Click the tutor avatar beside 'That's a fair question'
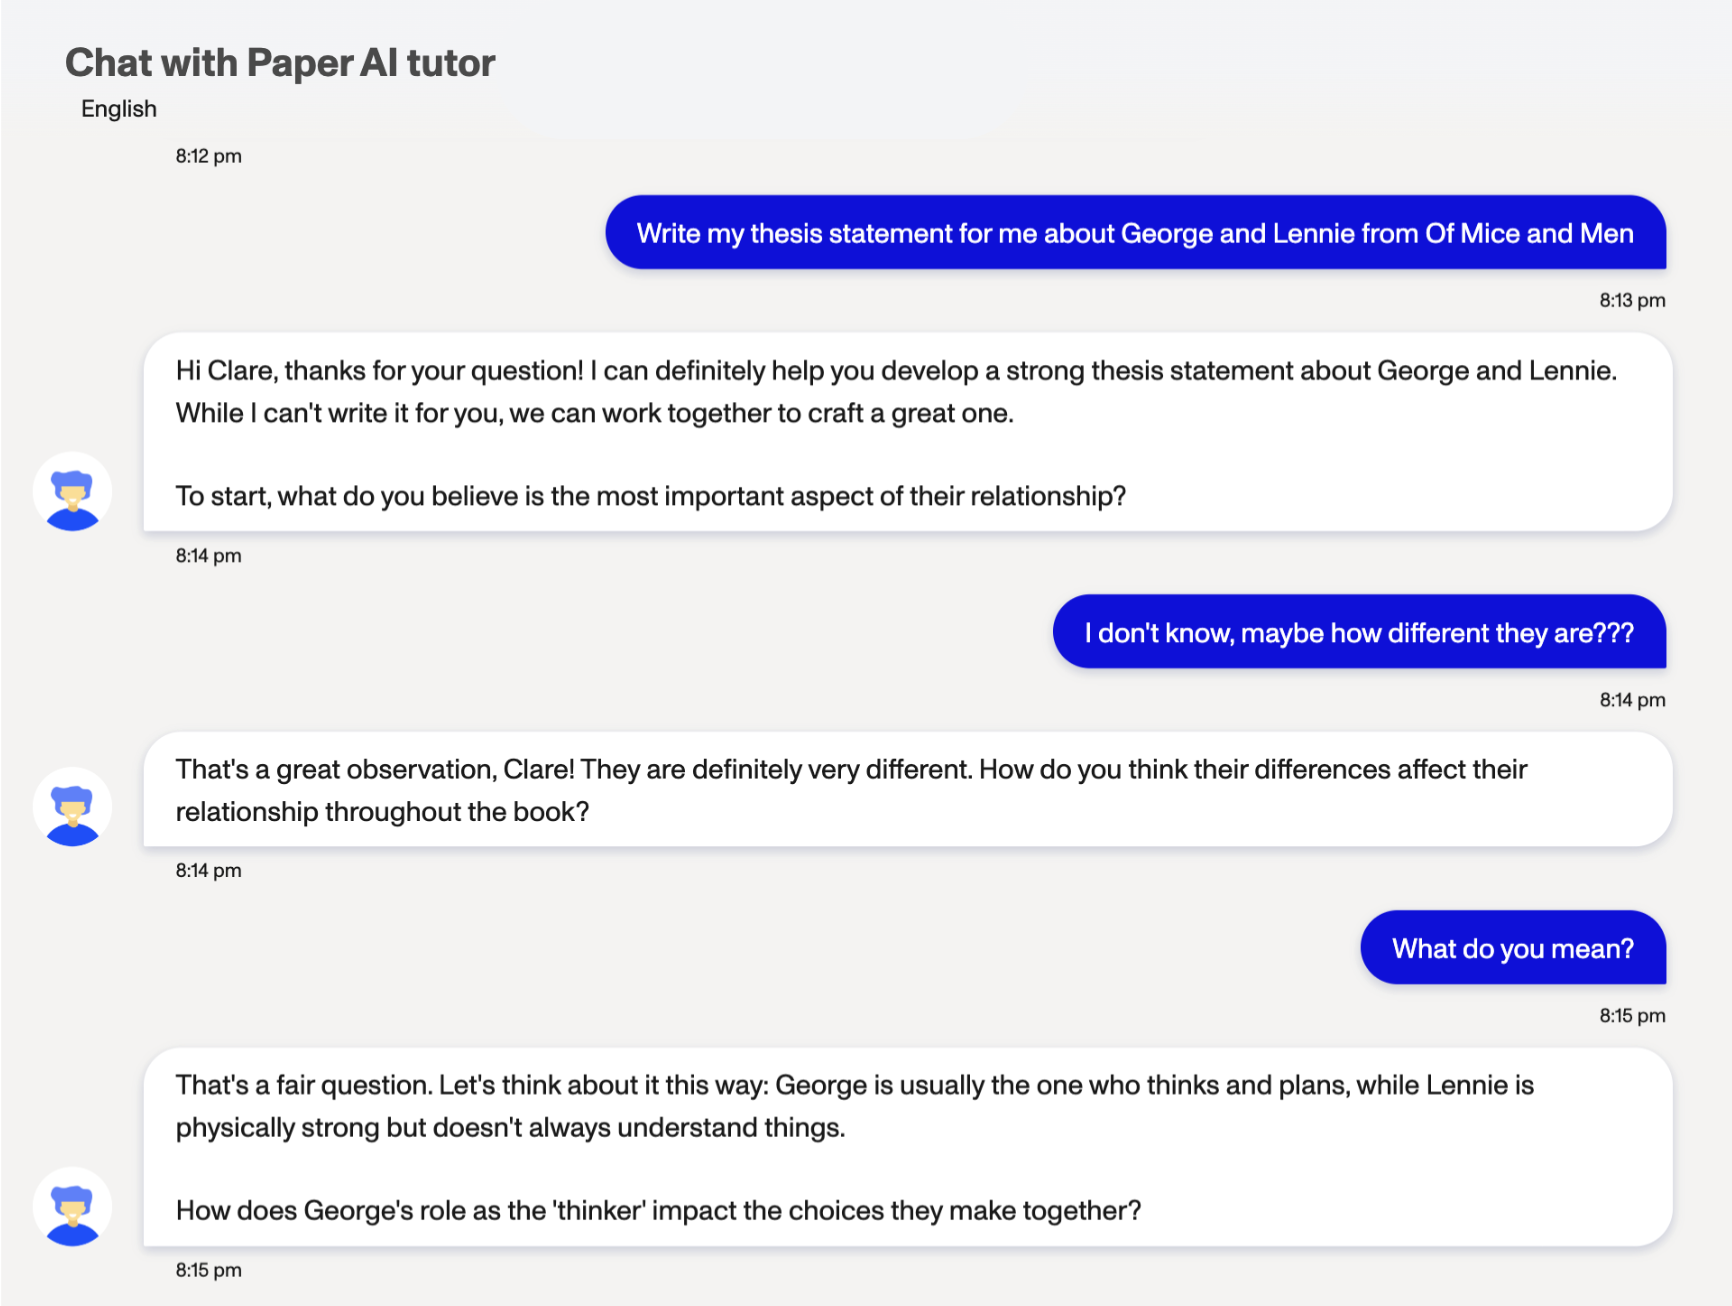The image size is (1732, 1306). (72, 1206)
